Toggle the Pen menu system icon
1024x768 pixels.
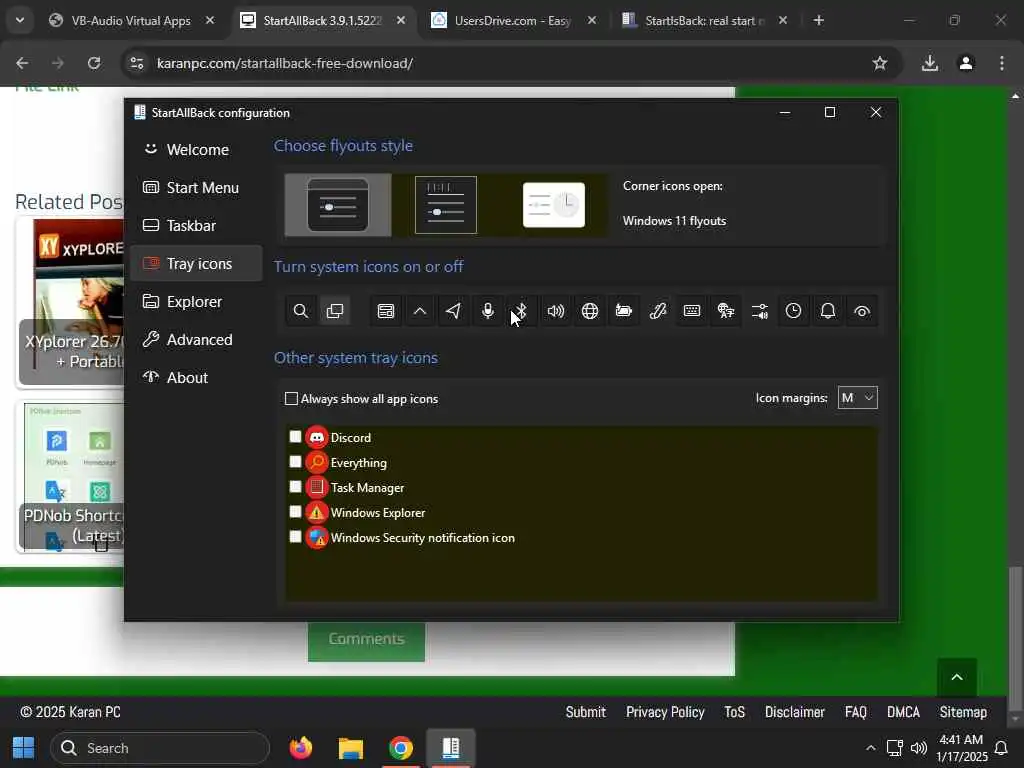tap(658, 311)
